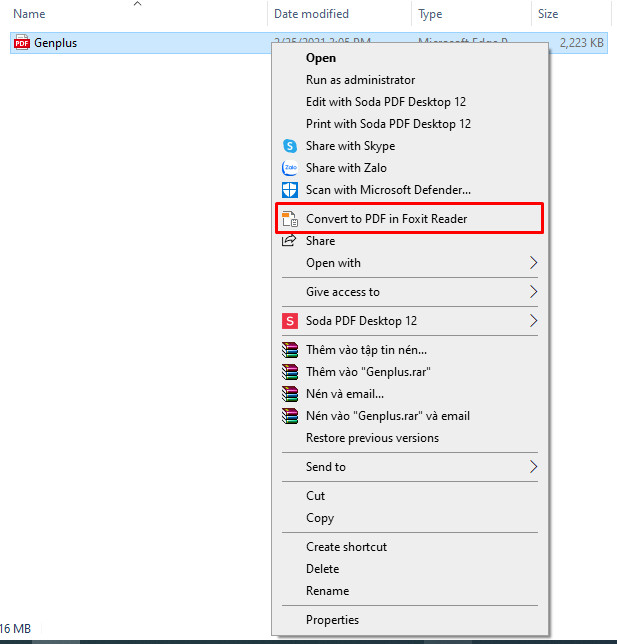Open Properties from the context menu
This screenshot has height=644, width=617.
[x=332, y=620]
